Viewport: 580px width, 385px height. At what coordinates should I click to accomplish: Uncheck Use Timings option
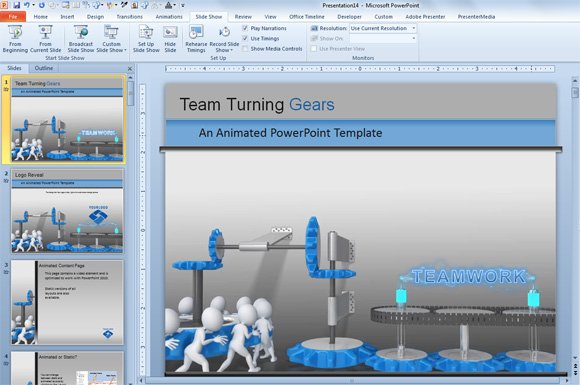tap(245, 38)
